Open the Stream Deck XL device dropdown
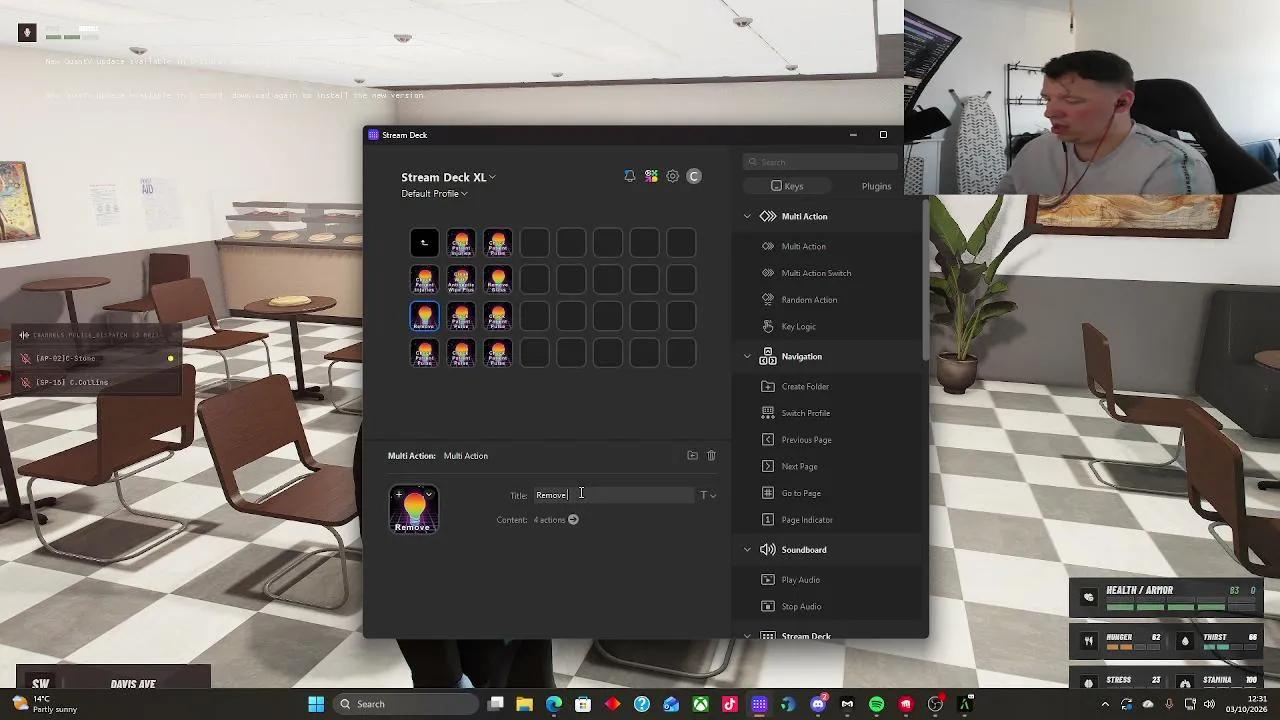This screenshot has height=720, width=1280. click(x=448, y=177)
